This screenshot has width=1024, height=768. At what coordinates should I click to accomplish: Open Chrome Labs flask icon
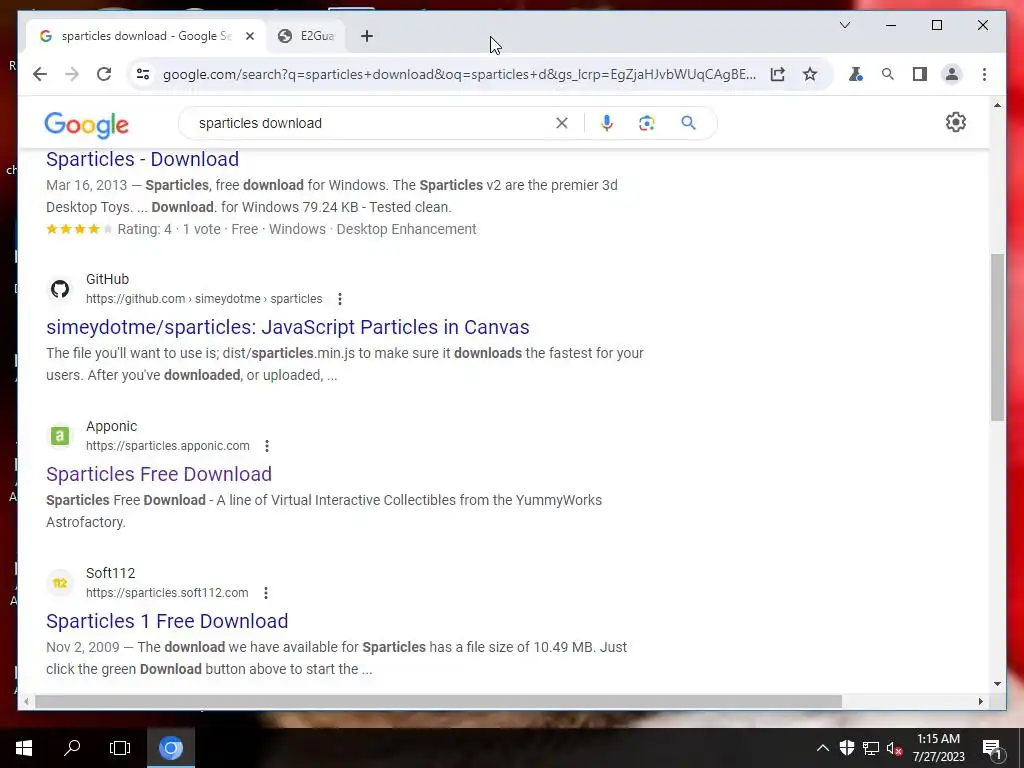click(x=856, y=74)
